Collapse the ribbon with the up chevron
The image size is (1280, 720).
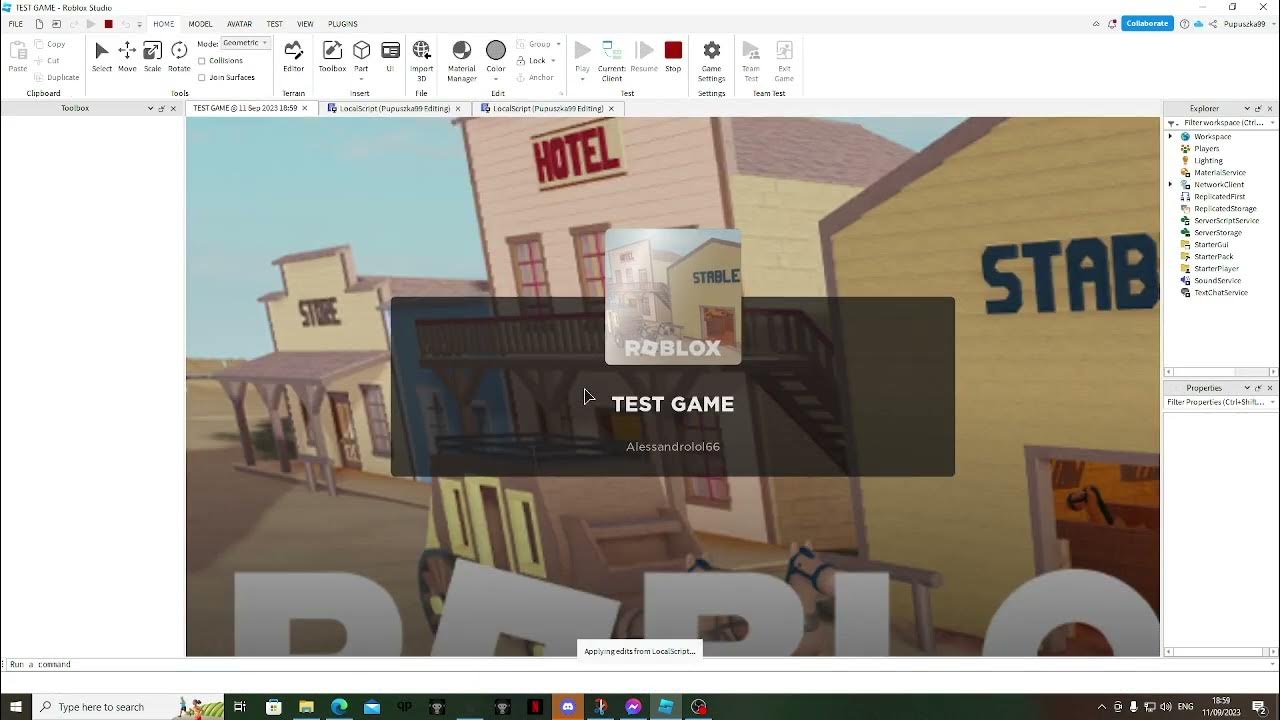click(1096, 23)
